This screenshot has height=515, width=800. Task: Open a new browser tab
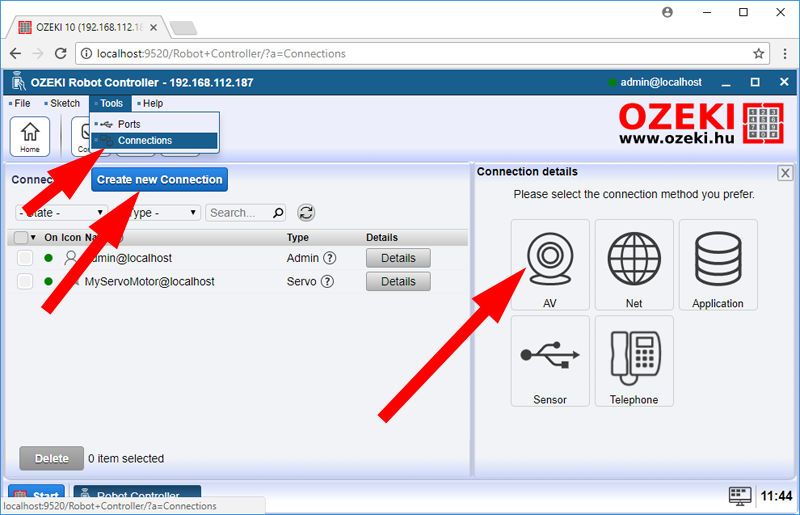point(183,28)
